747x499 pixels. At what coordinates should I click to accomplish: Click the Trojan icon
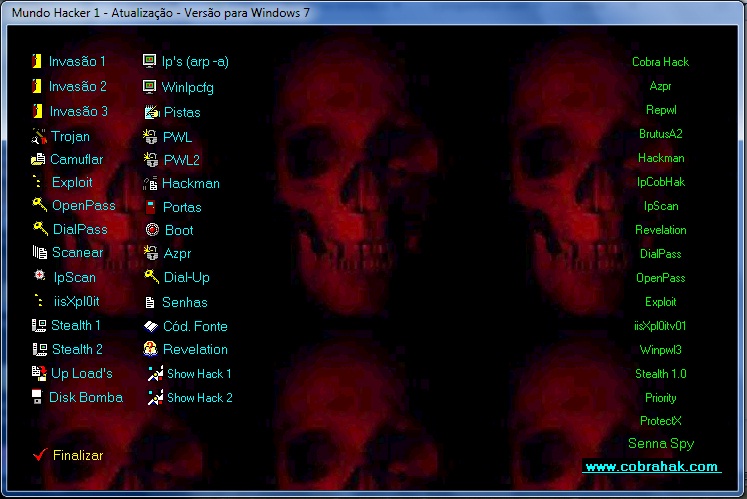[x=39, y=136]
